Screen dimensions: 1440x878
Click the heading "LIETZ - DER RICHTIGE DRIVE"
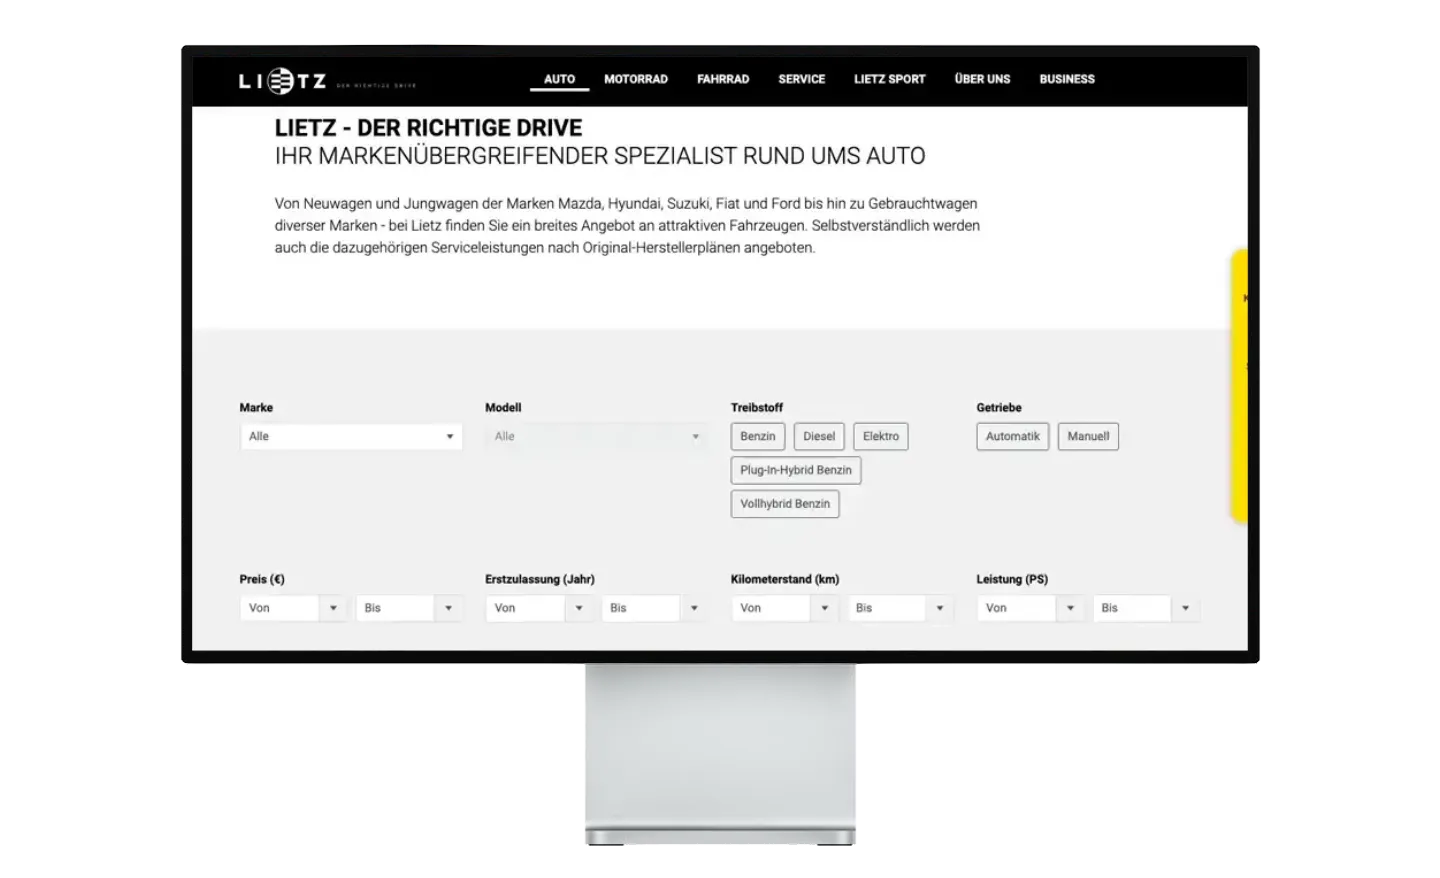pyautogui.click(x=428, y=128)
